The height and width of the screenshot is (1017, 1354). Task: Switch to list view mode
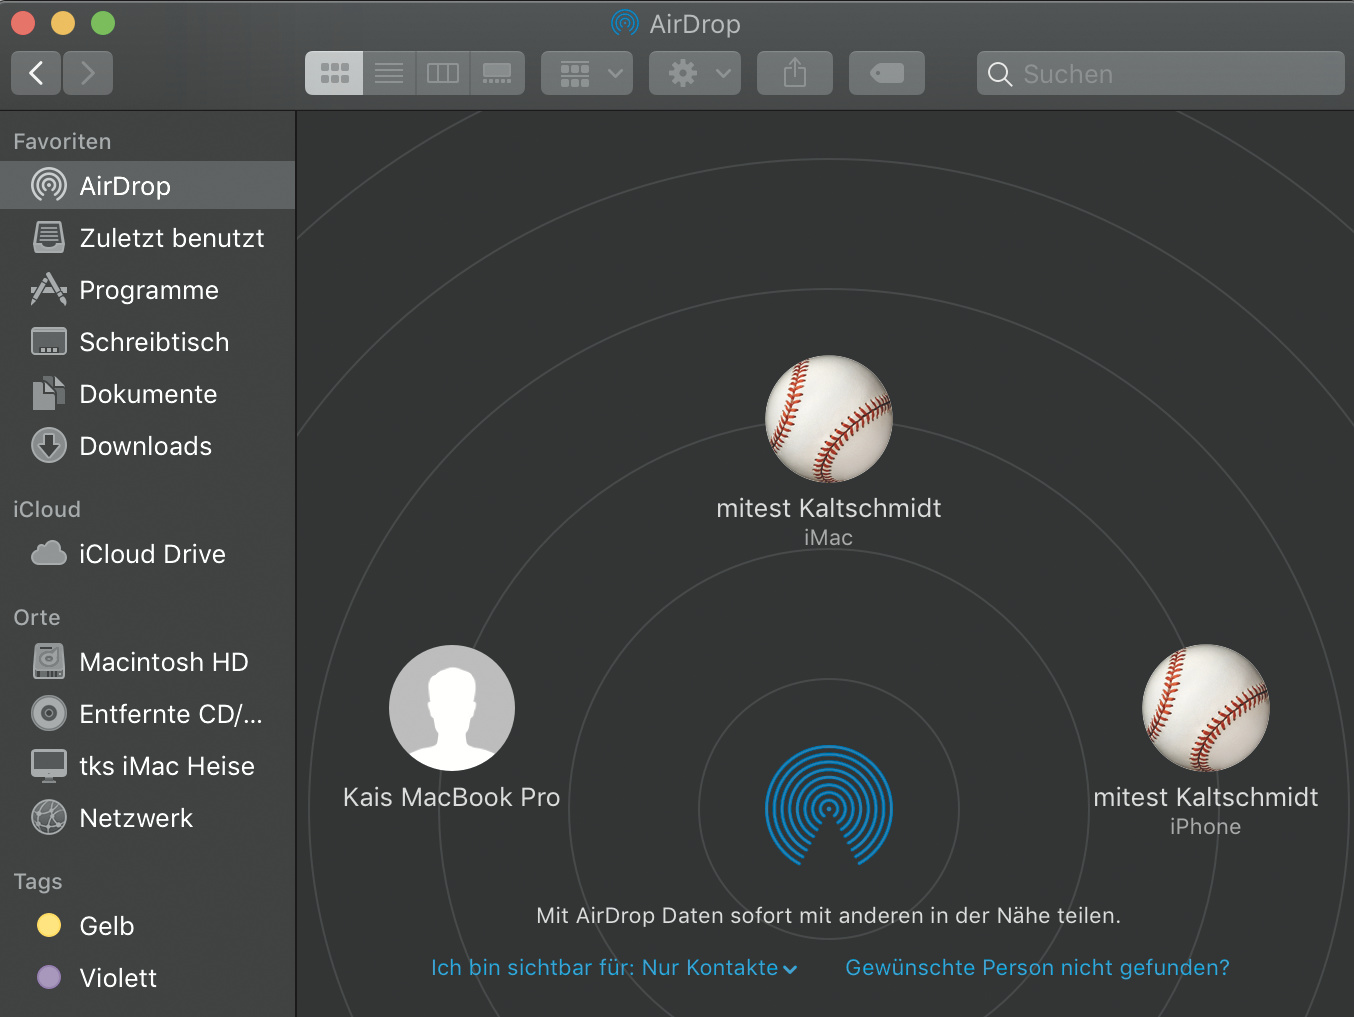point(389,73)
